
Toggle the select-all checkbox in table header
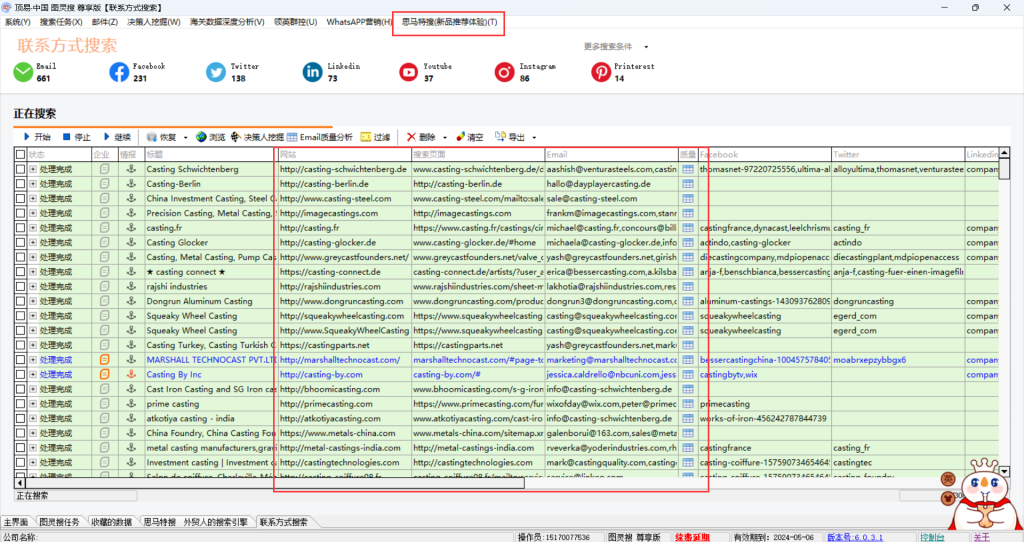click(x=20, y=155)
